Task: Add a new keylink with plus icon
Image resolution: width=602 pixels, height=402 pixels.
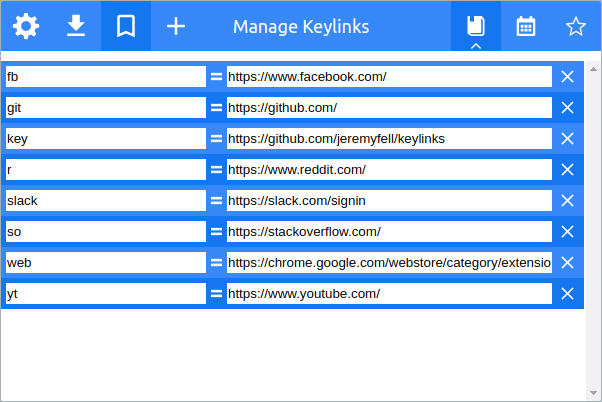Action: pyautogui.click(x=176, y=26)
